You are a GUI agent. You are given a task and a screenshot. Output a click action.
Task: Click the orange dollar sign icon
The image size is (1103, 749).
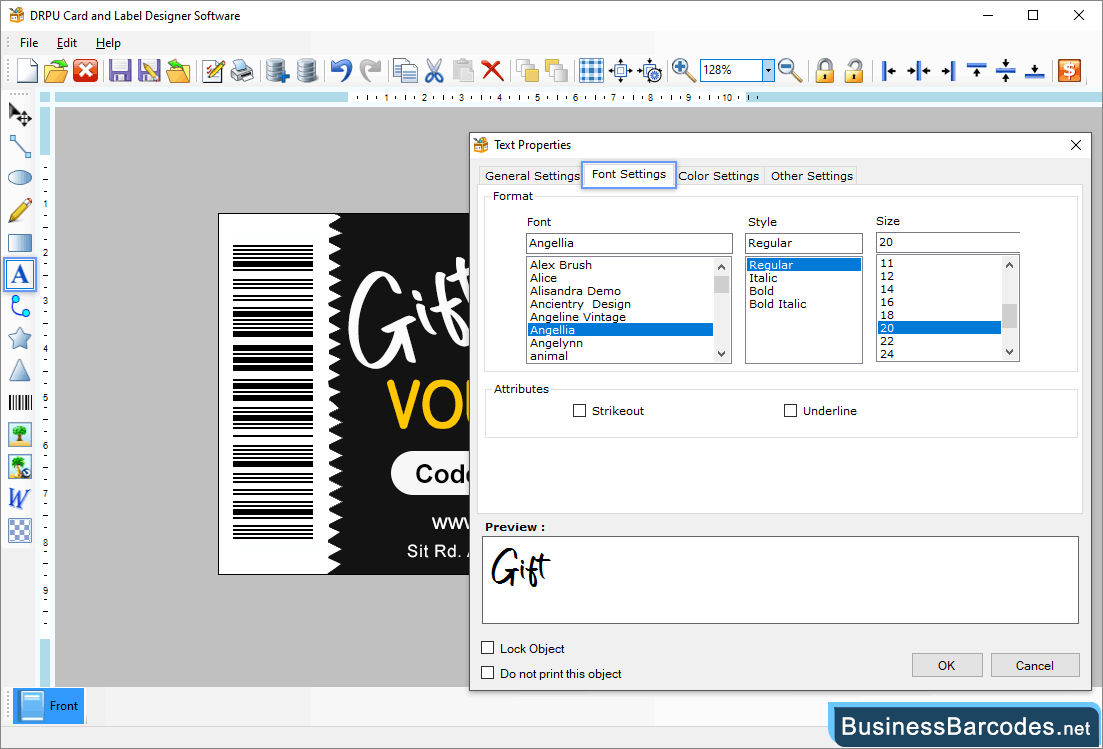[1069, 70]
